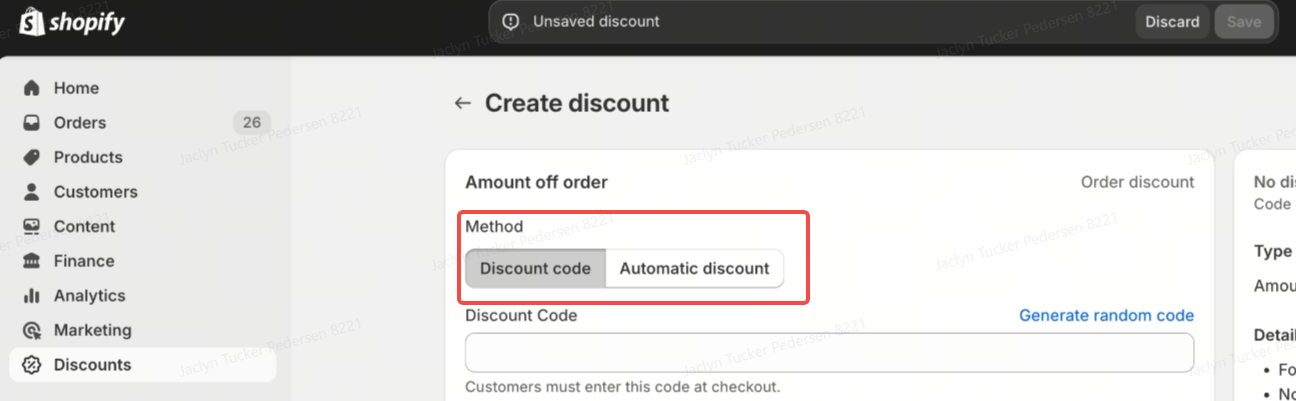Screen dimensions: 1296x401
Task: Select the Products tag icon
Action: 32,157
